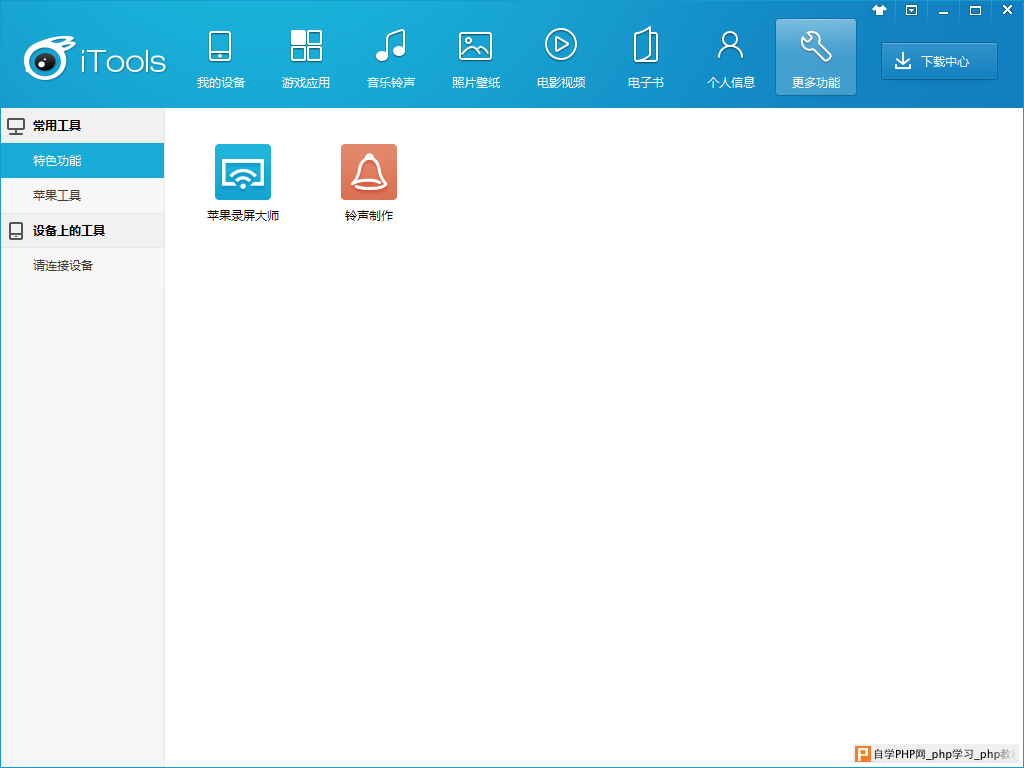The height and width of the screenshot is (768, 1024).
Task: Click the 常用工具 sidebar header
Action: pyautogui.click(x=82, y=125)
